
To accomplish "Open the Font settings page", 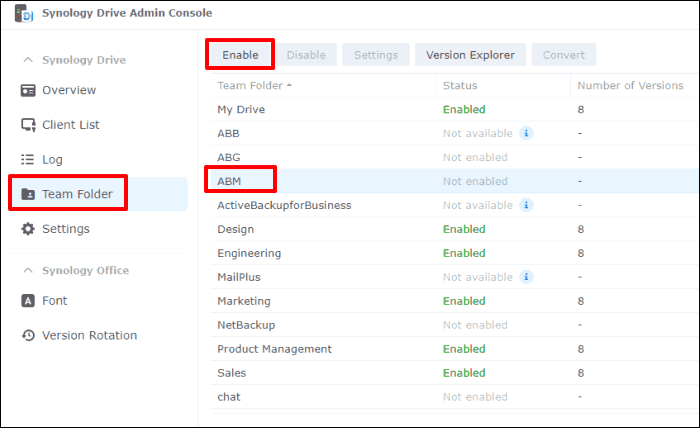I will [x=54, y=300].
